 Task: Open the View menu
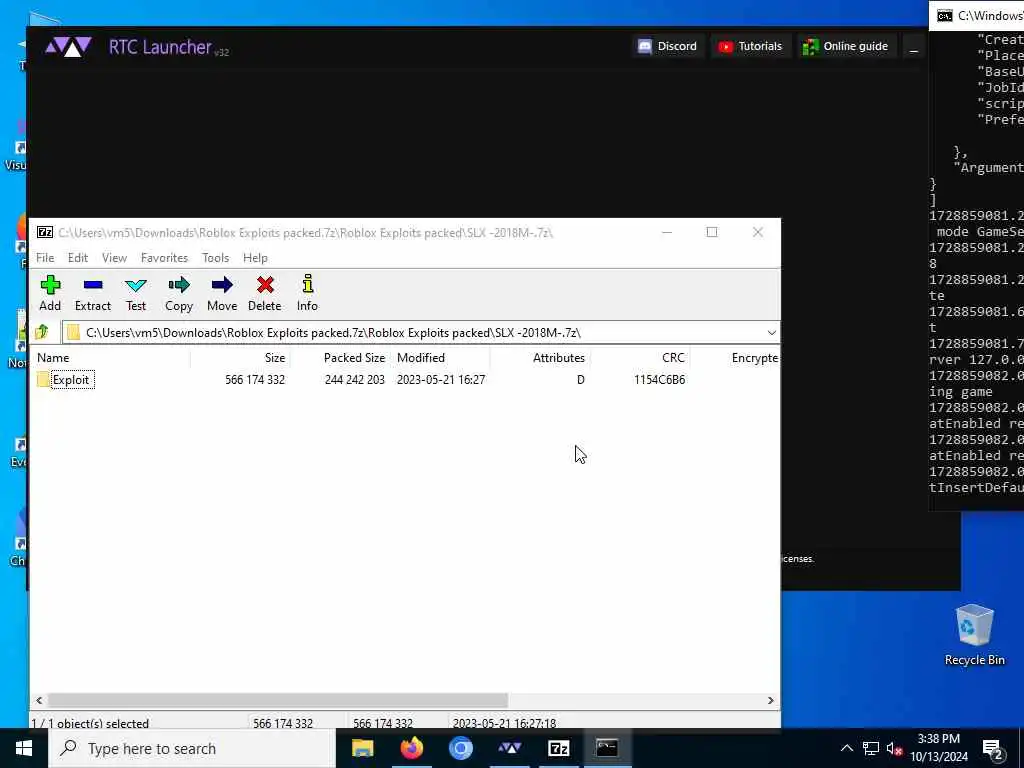click(x=114, y=258)
